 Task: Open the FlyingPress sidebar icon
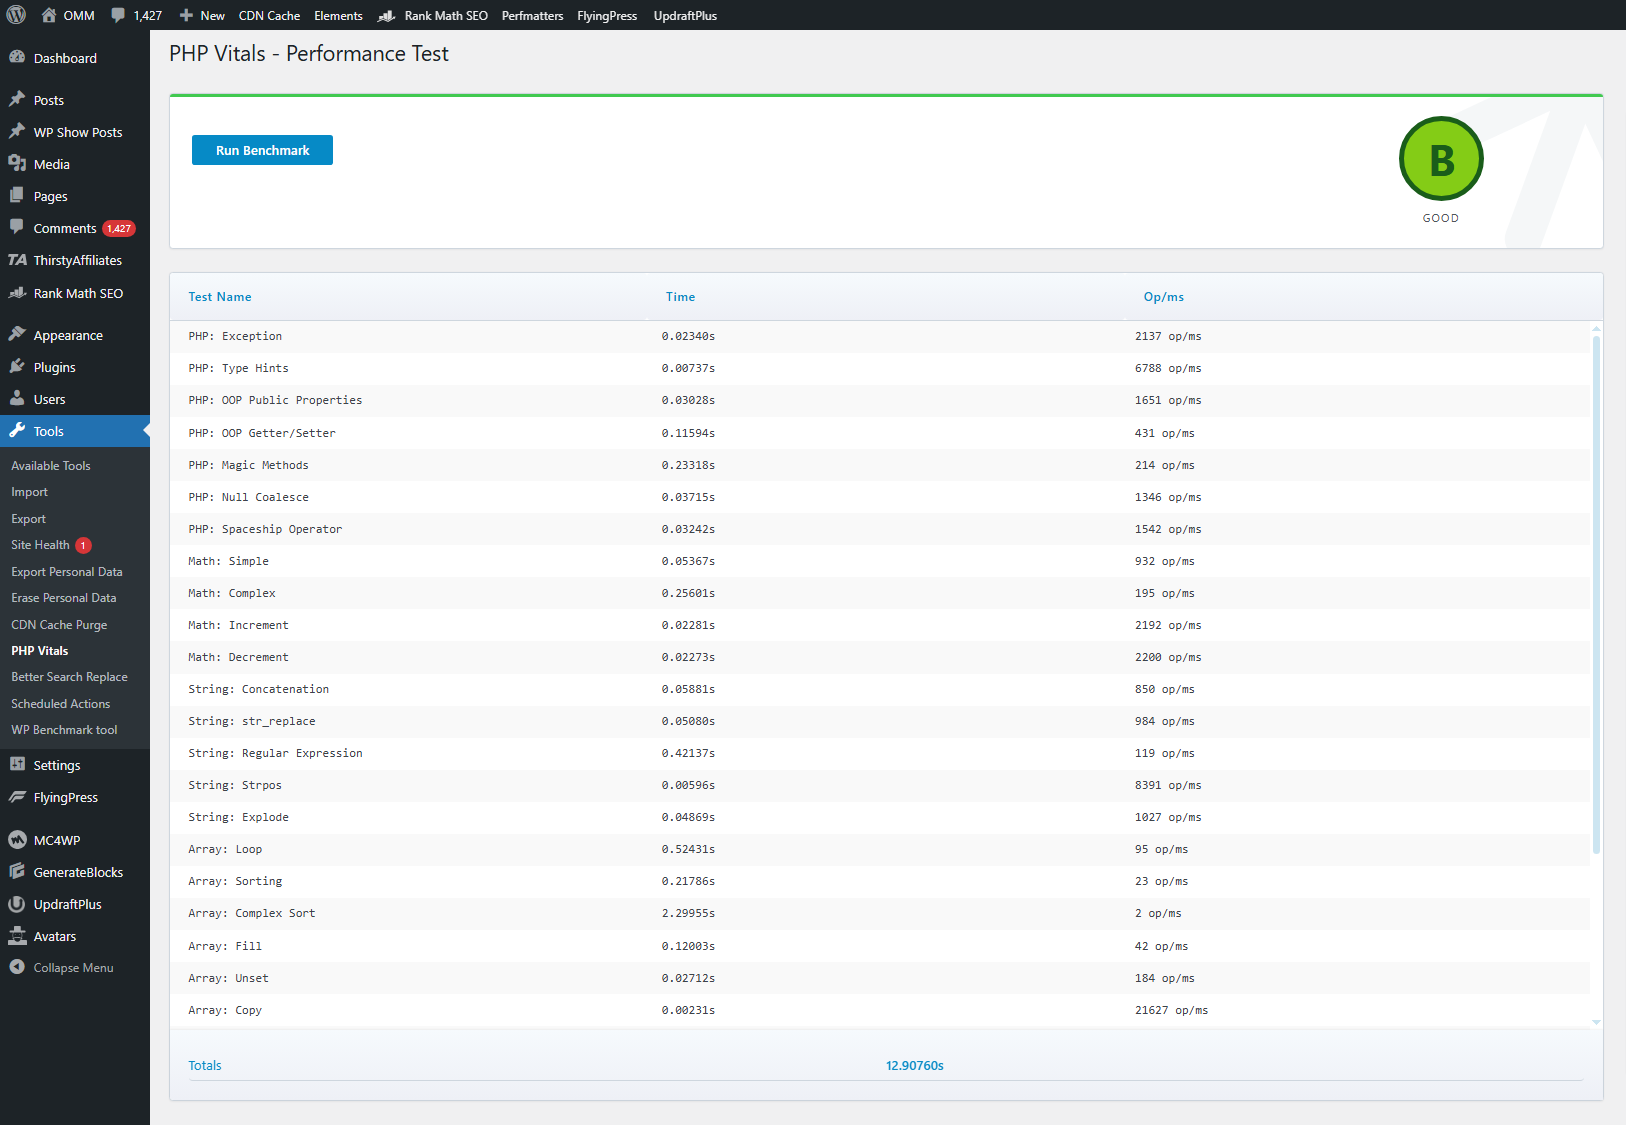(x=16, y=797)
